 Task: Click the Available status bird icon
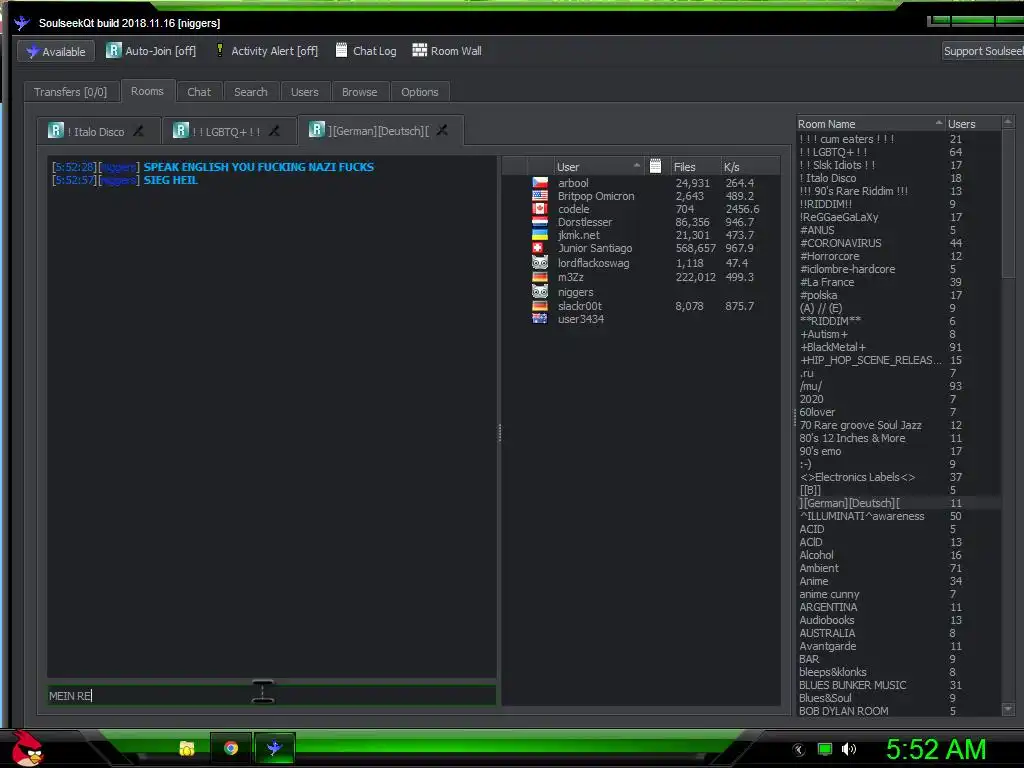coord(32,51)
